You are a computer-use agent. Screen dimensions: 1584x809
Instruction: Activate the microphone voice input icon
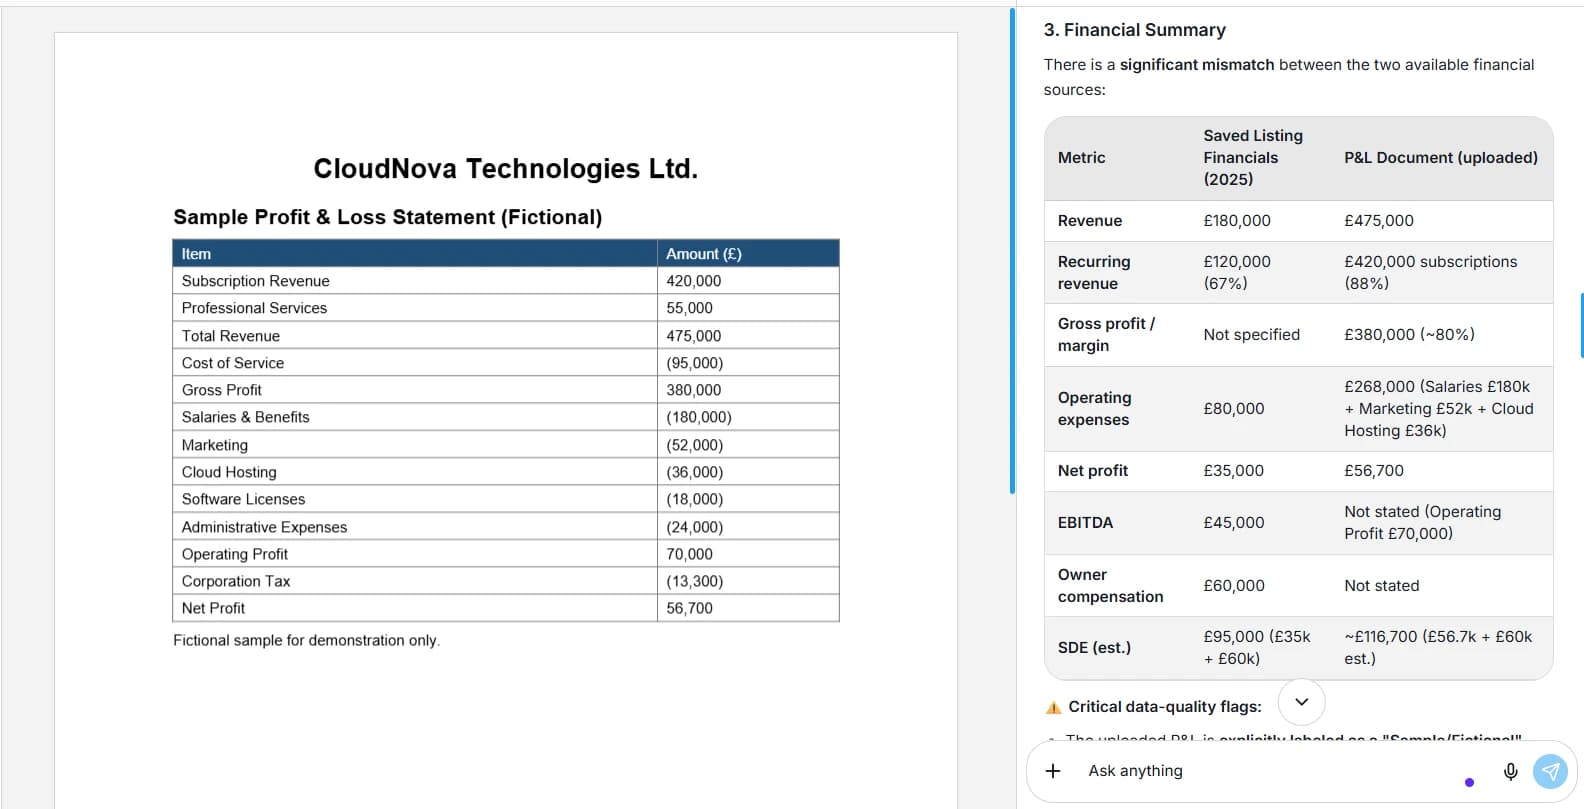1510,771
